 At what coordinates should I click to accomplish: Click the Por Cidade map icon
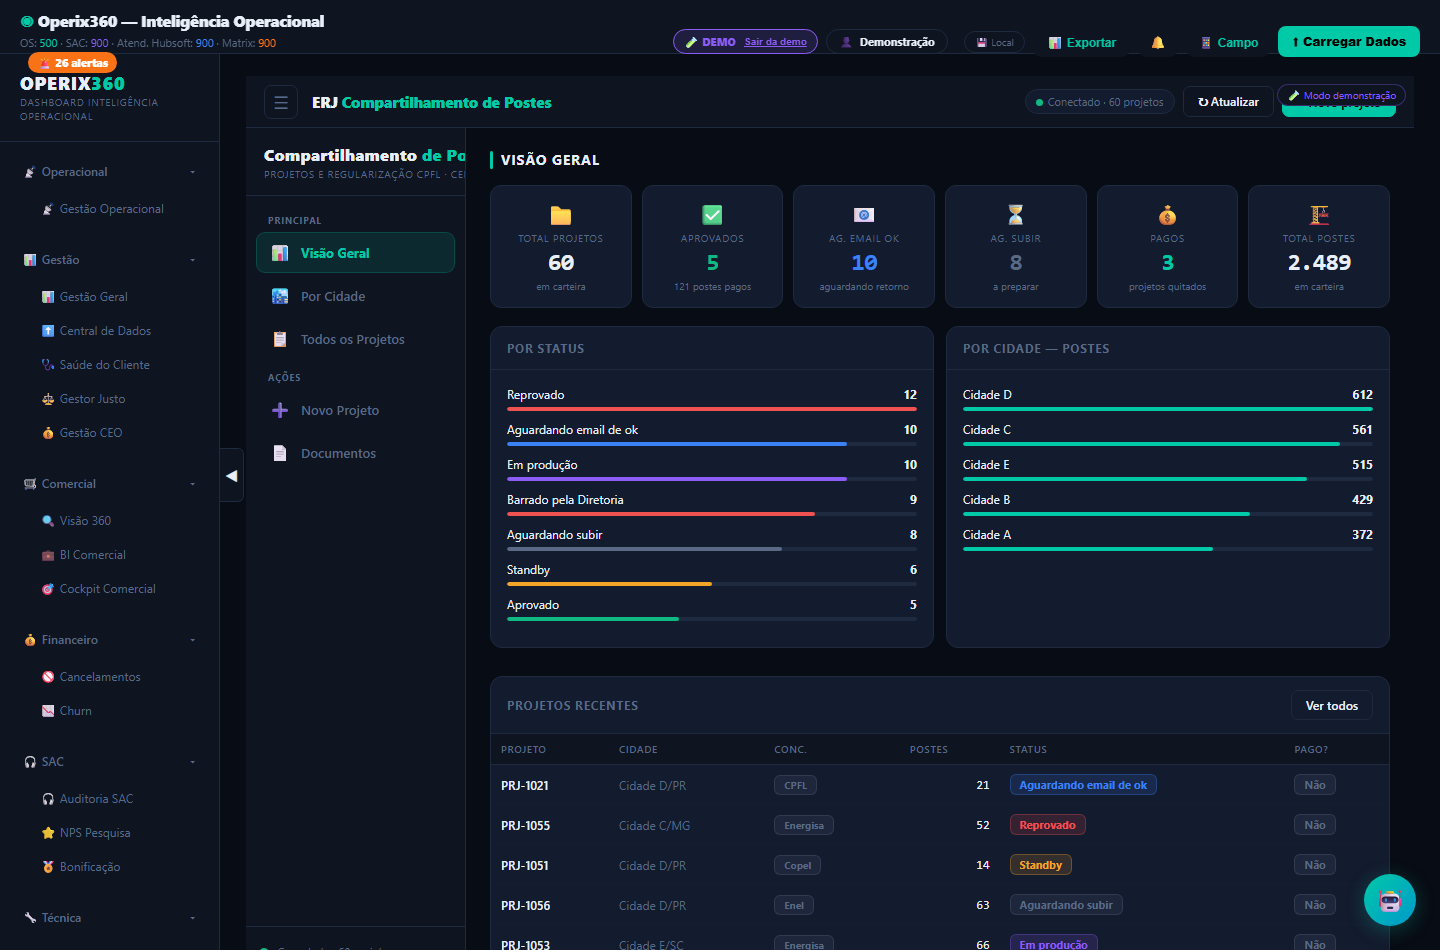click(280, 296)
